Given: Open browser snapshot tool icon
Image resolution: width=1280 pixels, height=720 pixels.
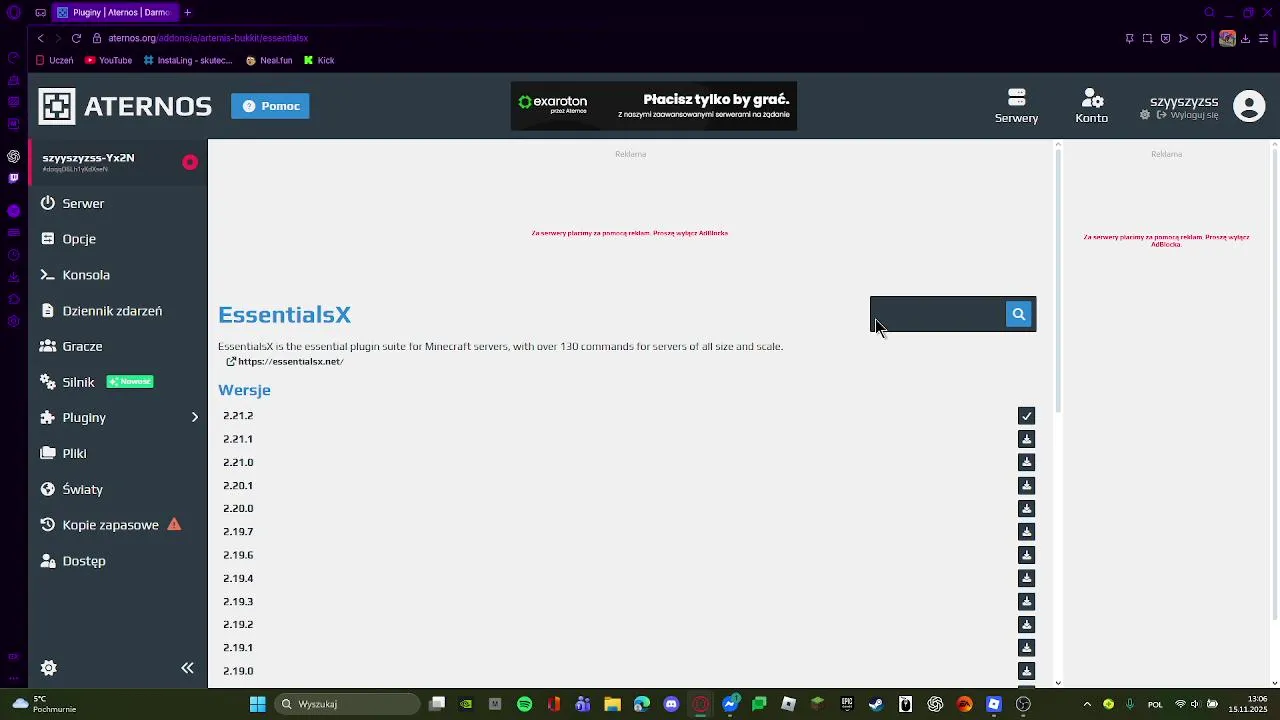Looking at the screenshot, I should [x=1147, y=38].
